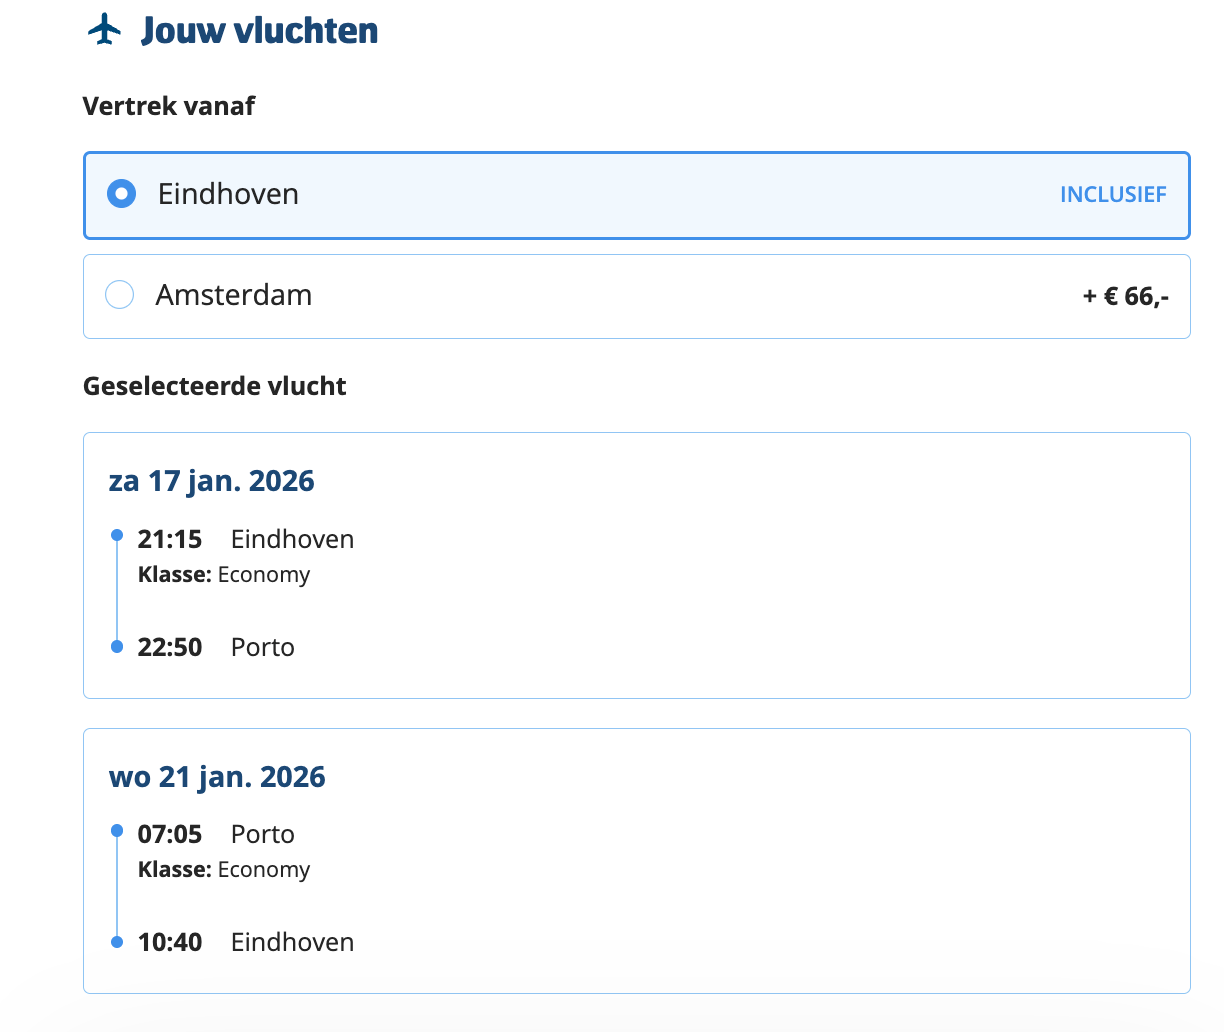Click the wo 21 jan. 2026 date heading
This screenshot has height=1032, width=1224.
217,777
